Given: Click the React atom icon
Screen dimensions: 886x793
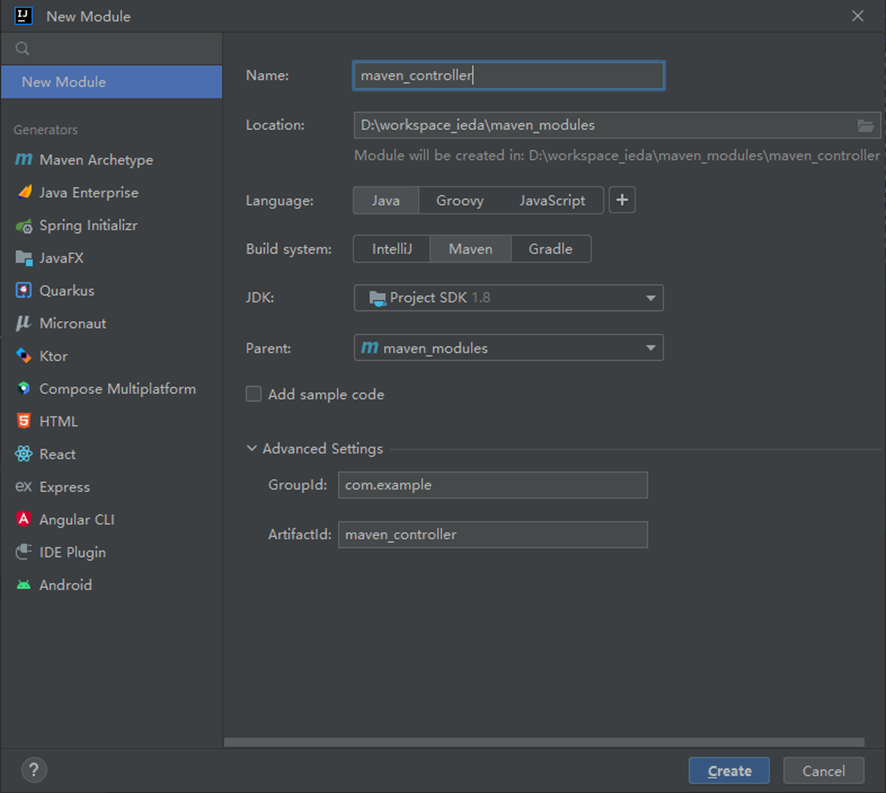Looking at the screenshot, I should click(x=24, y=454).
